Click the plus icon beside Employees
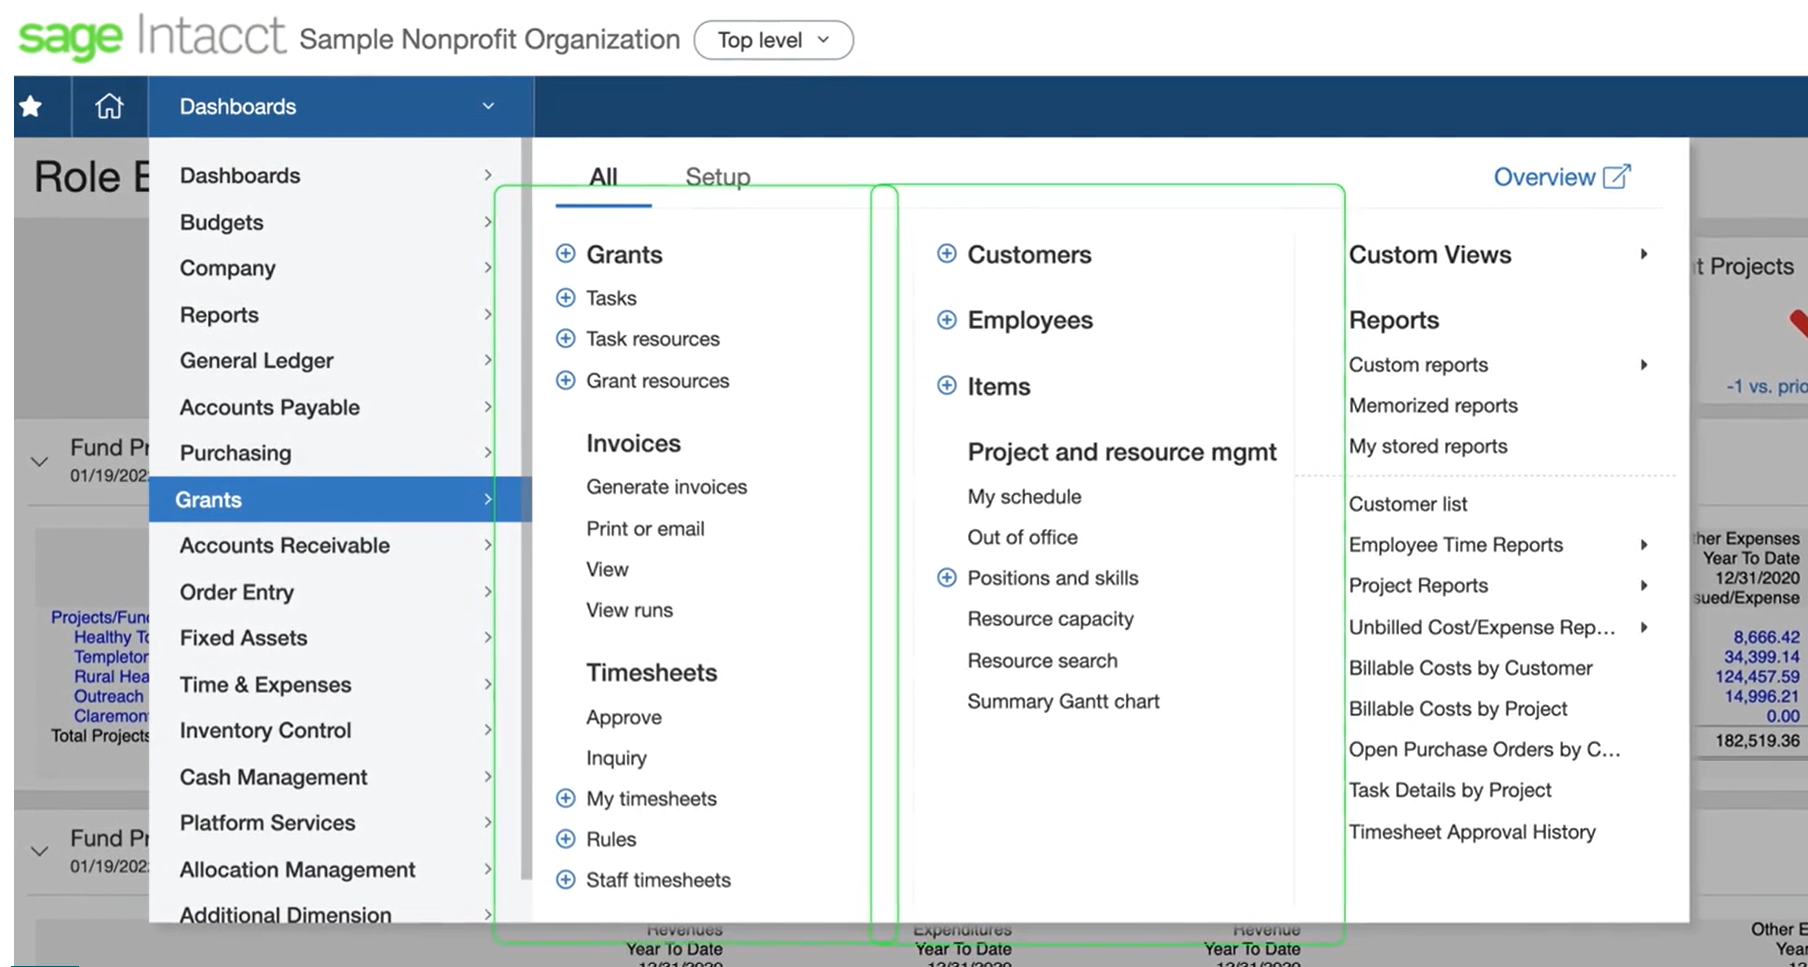Image resolution: width=1808 pixels, height=967 pixels. (946, 320)
